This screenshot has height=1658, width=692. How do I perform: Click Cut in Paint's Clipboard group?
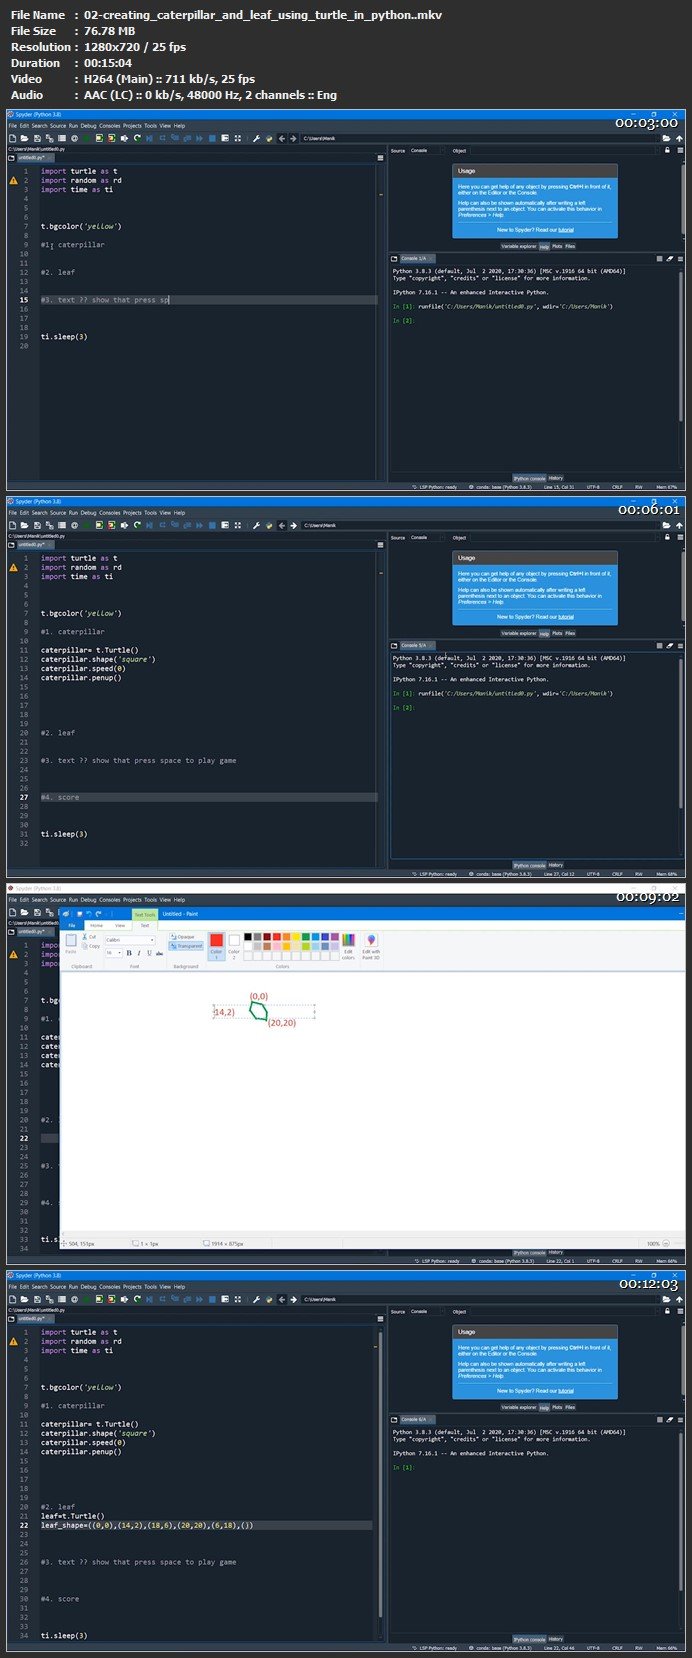pyautogui.click(x=88, y=937)
